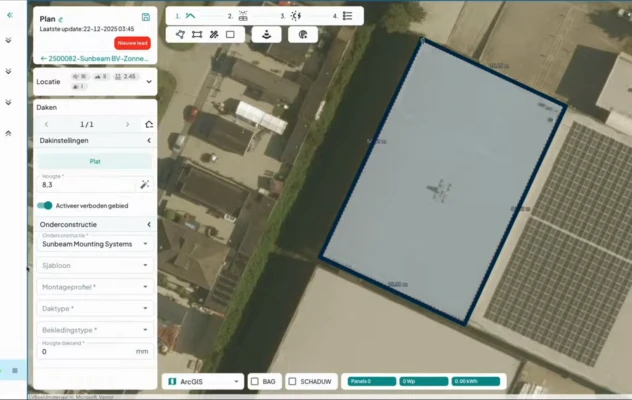Viewport: 632px width, 400px height.
Task: Click the magic wand next to height
Action: 145,184
